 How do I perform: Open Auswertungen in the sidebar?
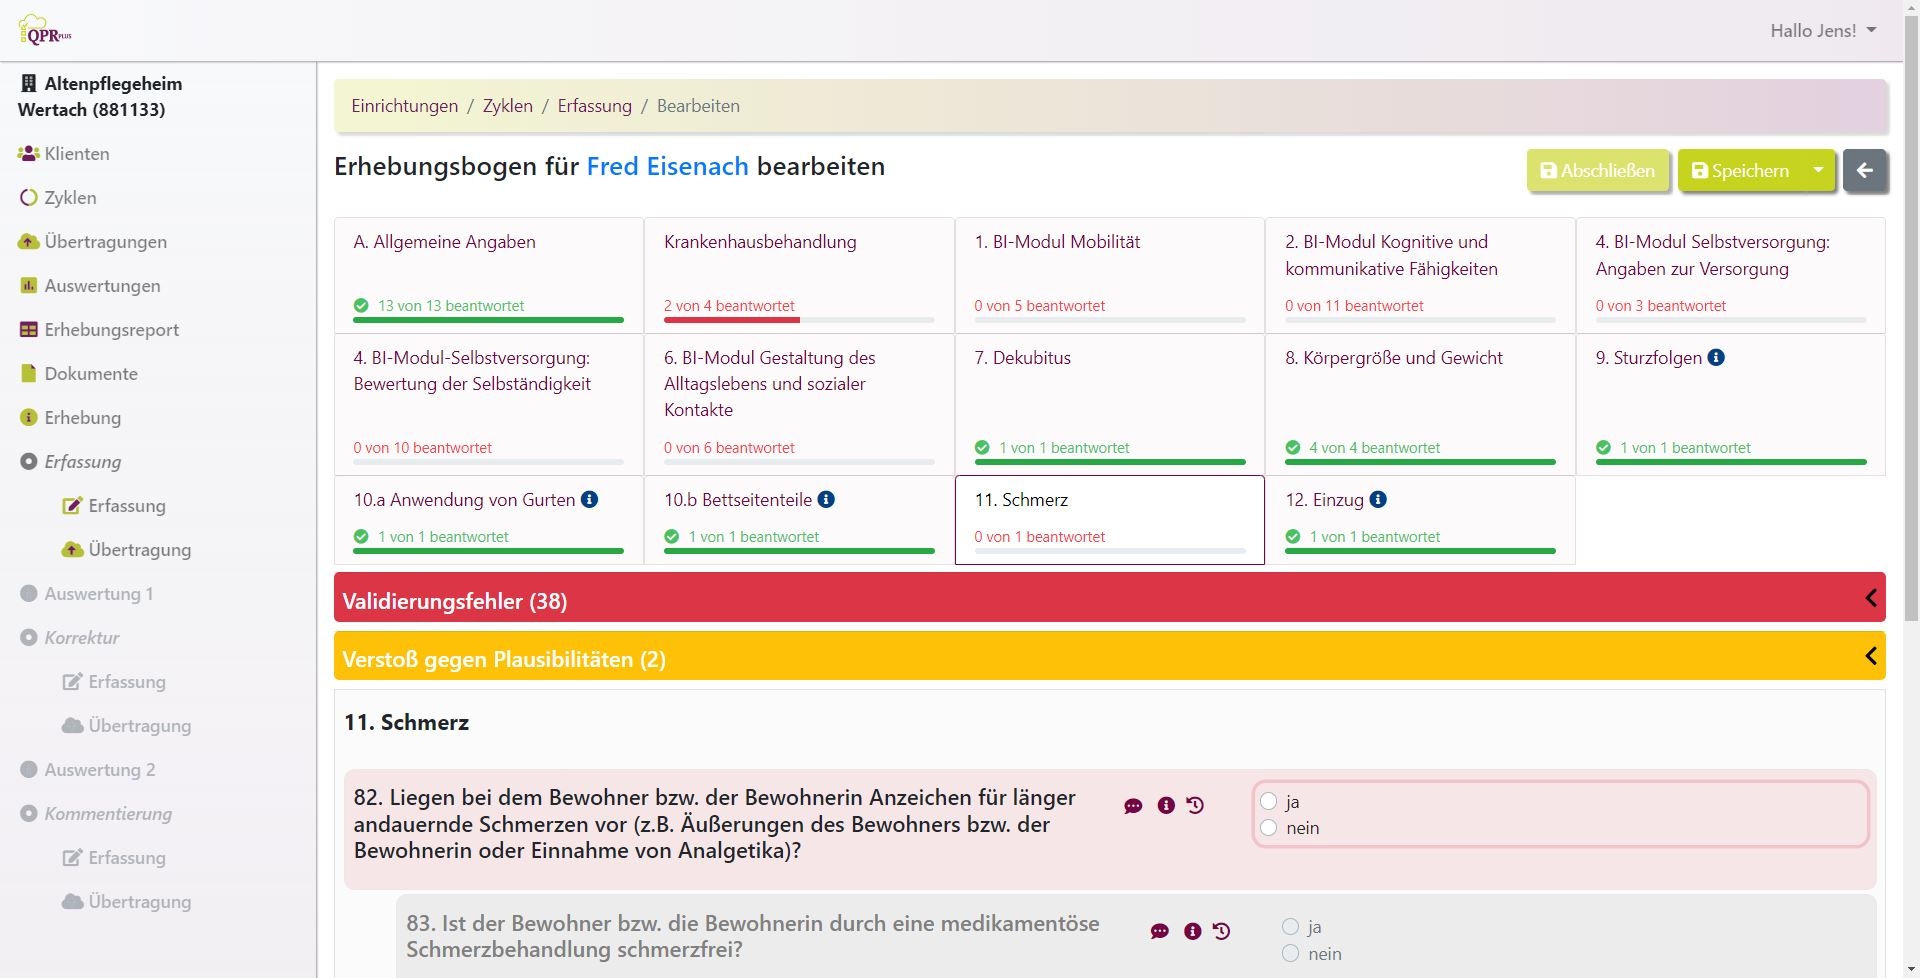(x=102, y=286)
